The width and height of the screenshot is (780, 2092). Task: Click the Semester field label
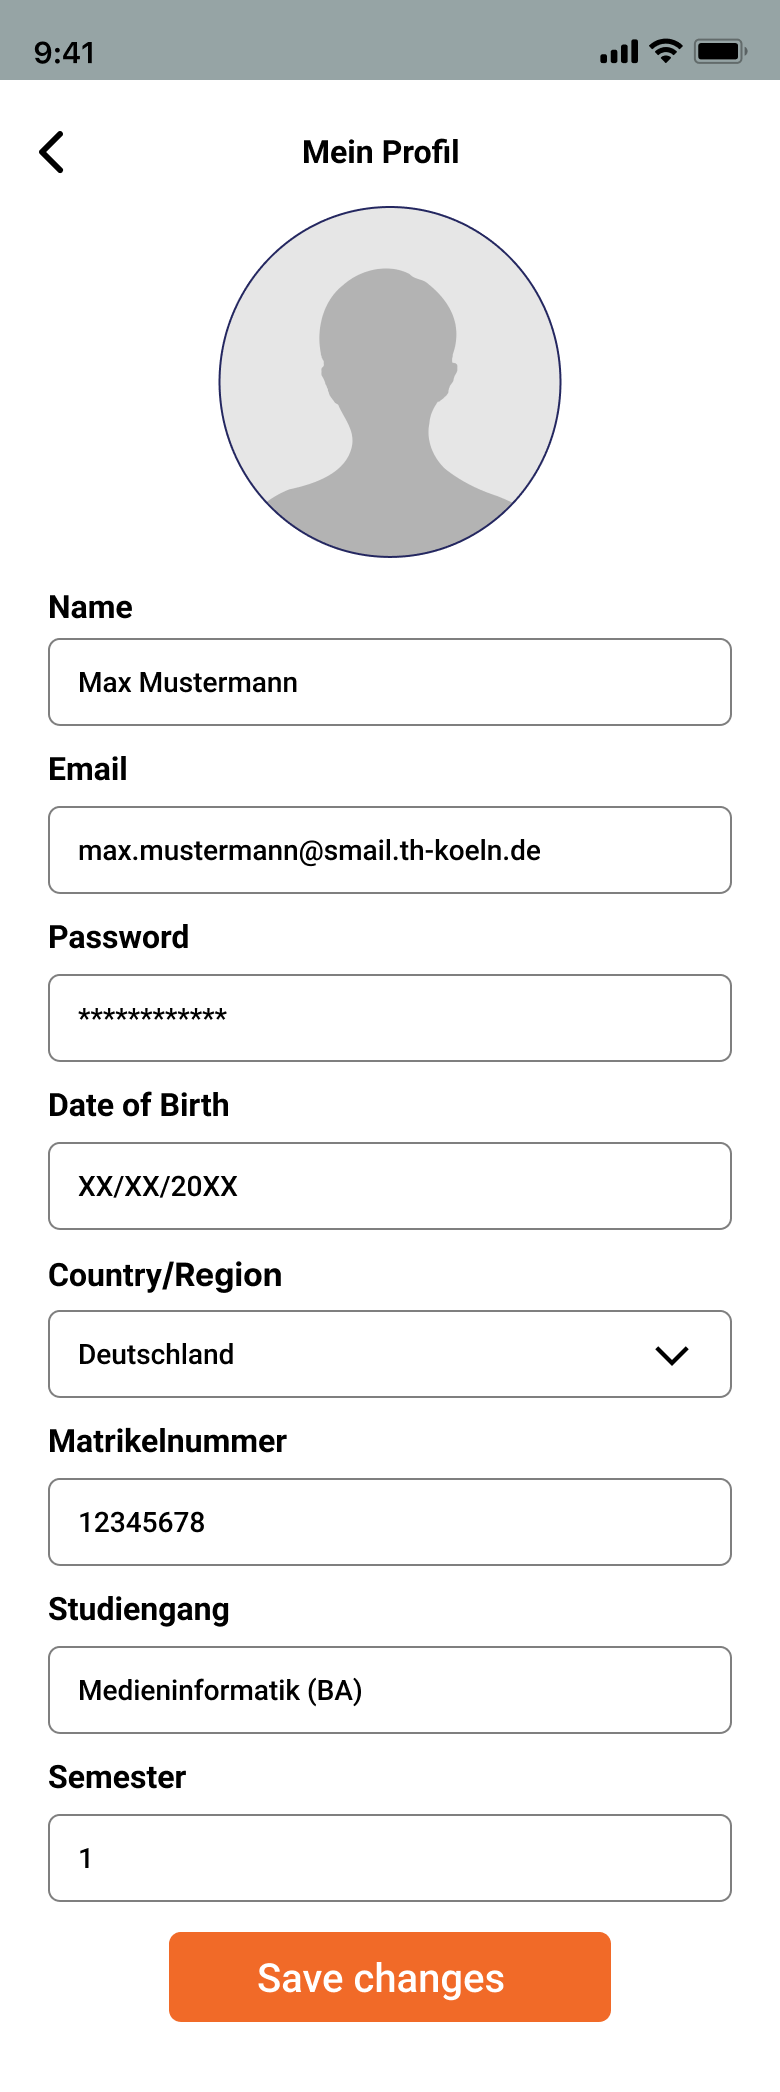click(117, 1777)
